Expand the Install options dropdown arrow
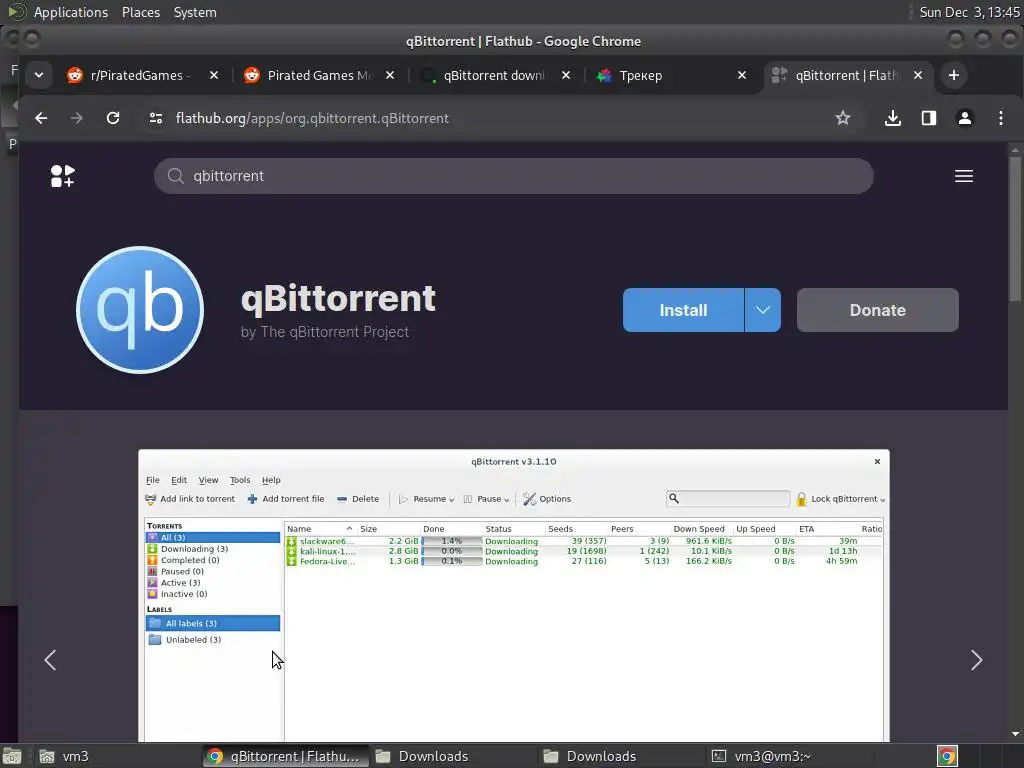Image resolution: width=1024 pixels, height=768 pixels. (763, 310)
